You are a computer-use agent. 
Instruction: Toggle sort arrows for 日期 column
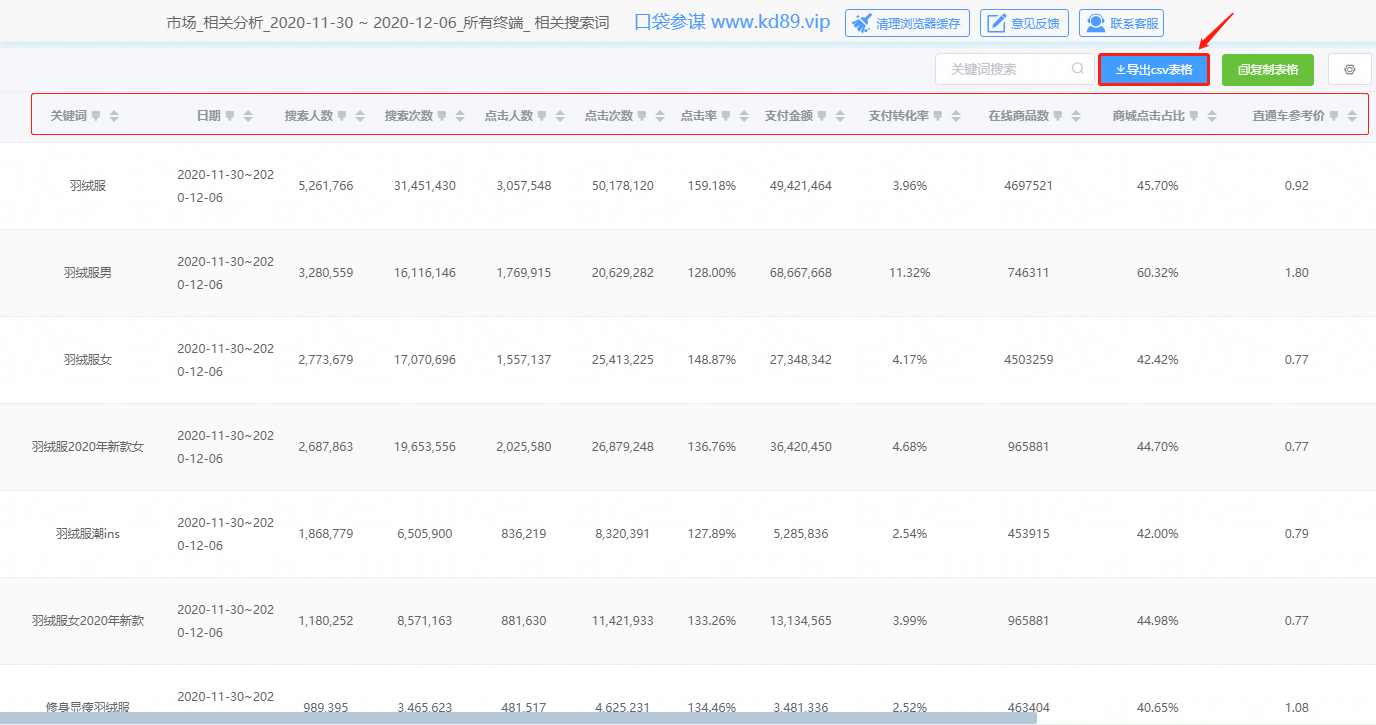click(248, 116)
